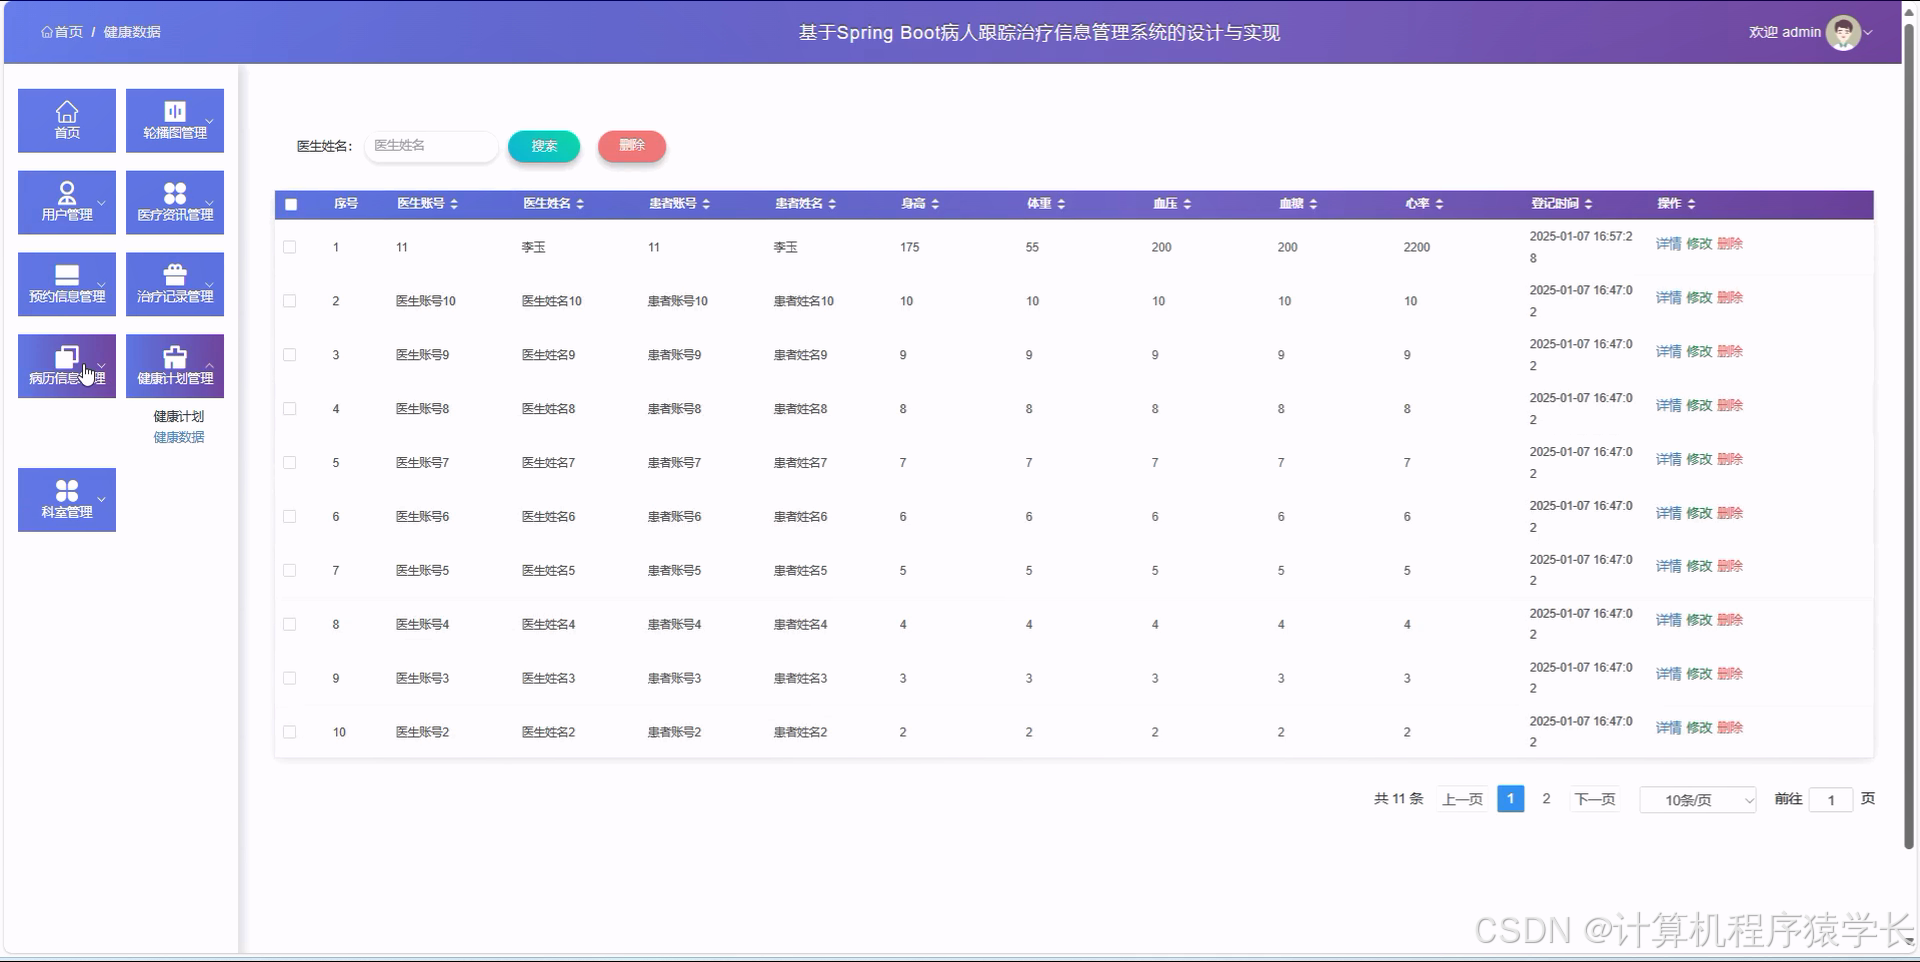
Task: Sort table by 身高 column arrows
Action: (935, 204)
